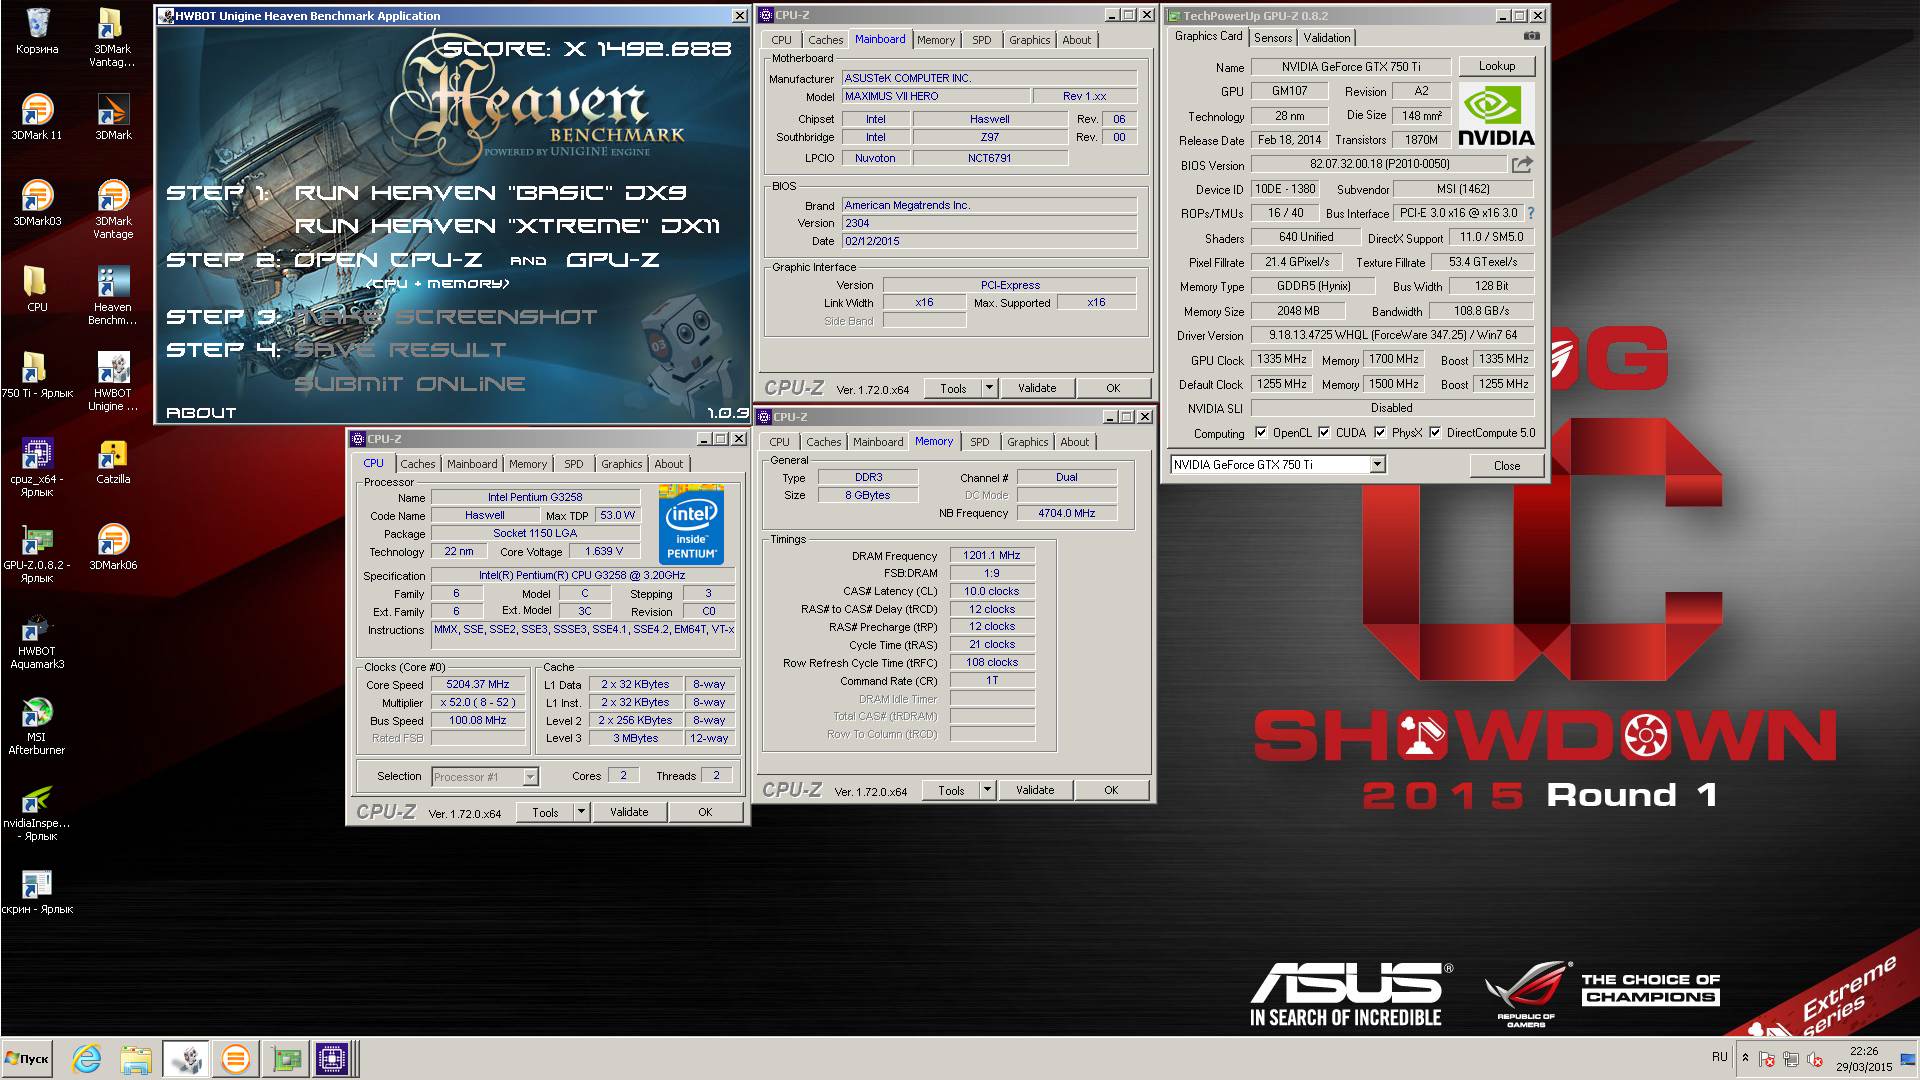Click the RU language indicator in tray
Screen dimensions: 1920x1080
click(x=1719, y=1056)
